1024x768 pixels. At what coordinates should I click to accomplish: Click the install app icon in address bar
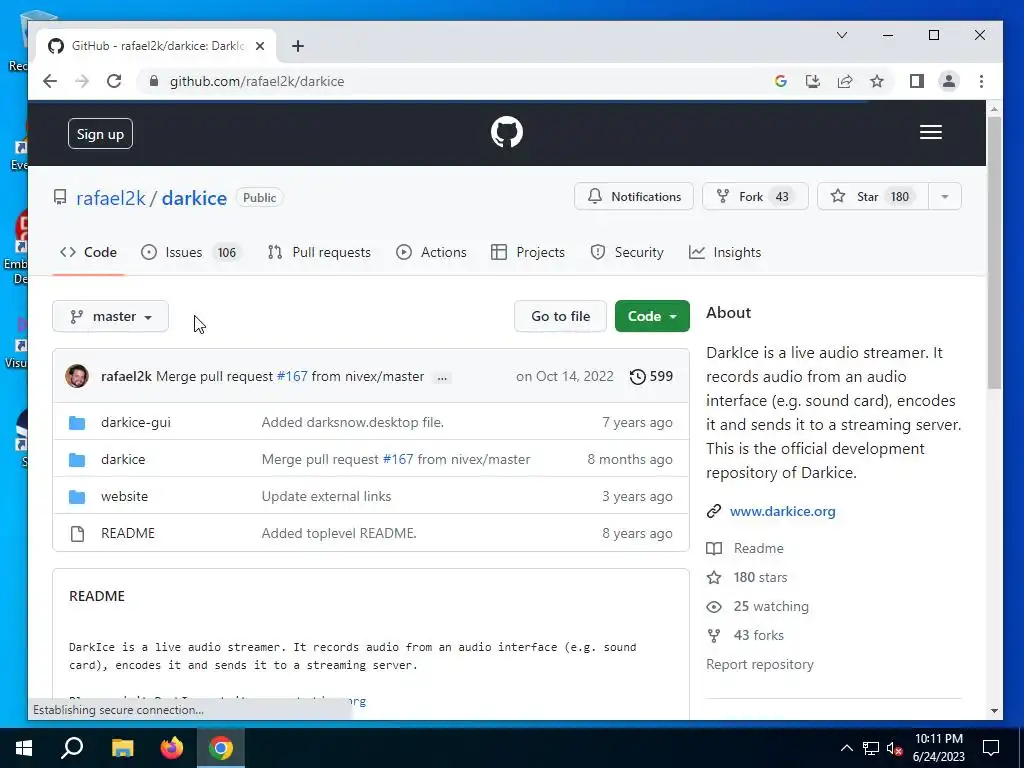tap(812, 81)
